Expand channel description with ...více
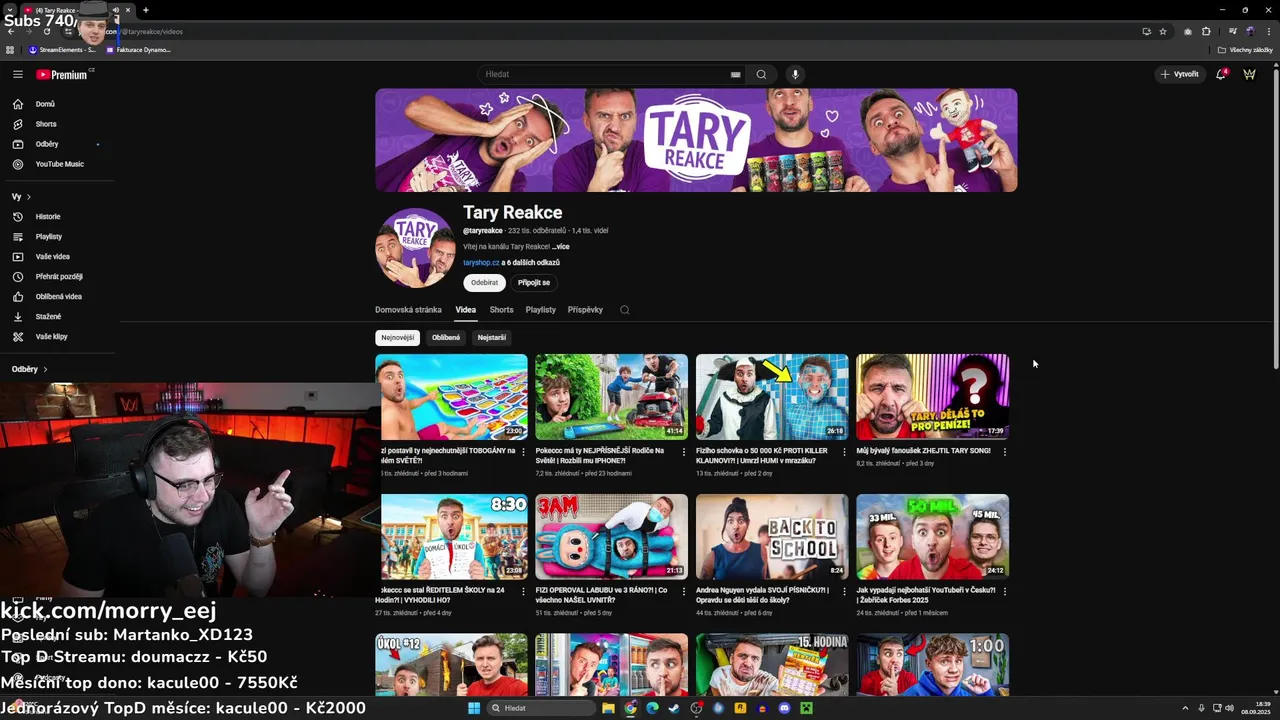The image size is (1280, 720). pos(560,246)
